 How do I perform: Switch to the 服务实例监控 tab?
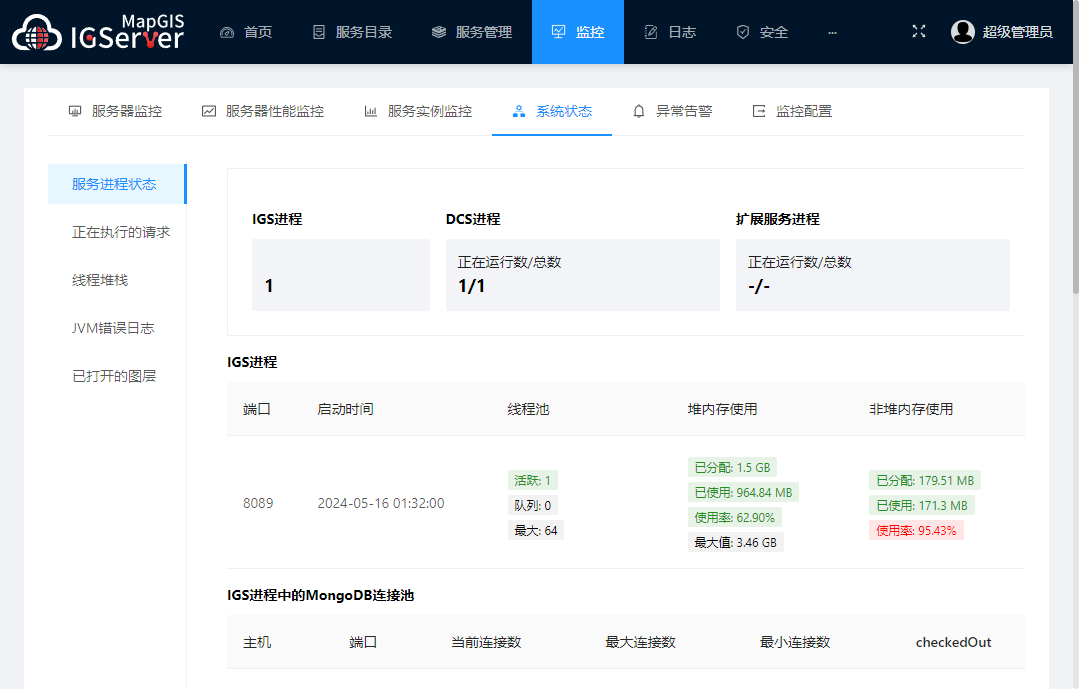(x=418, y=111)
